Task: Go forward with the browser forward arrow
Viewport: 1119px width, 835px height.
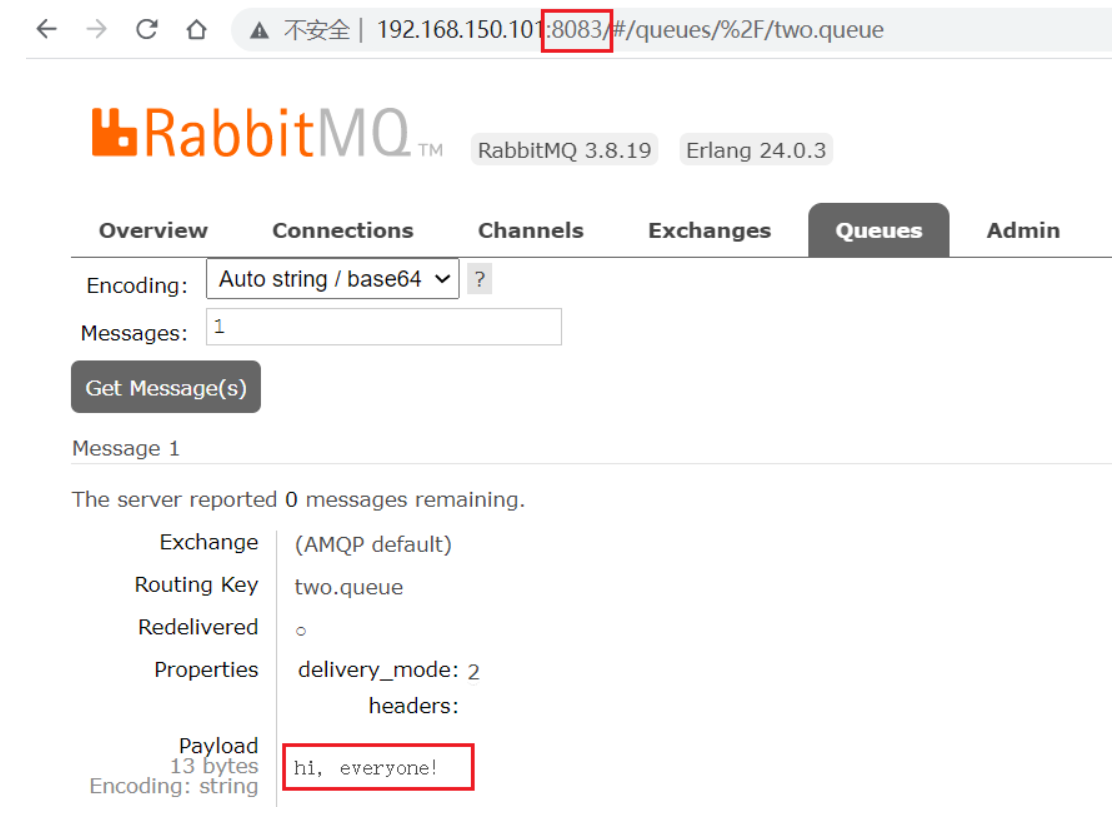Action: click(96, 29)
